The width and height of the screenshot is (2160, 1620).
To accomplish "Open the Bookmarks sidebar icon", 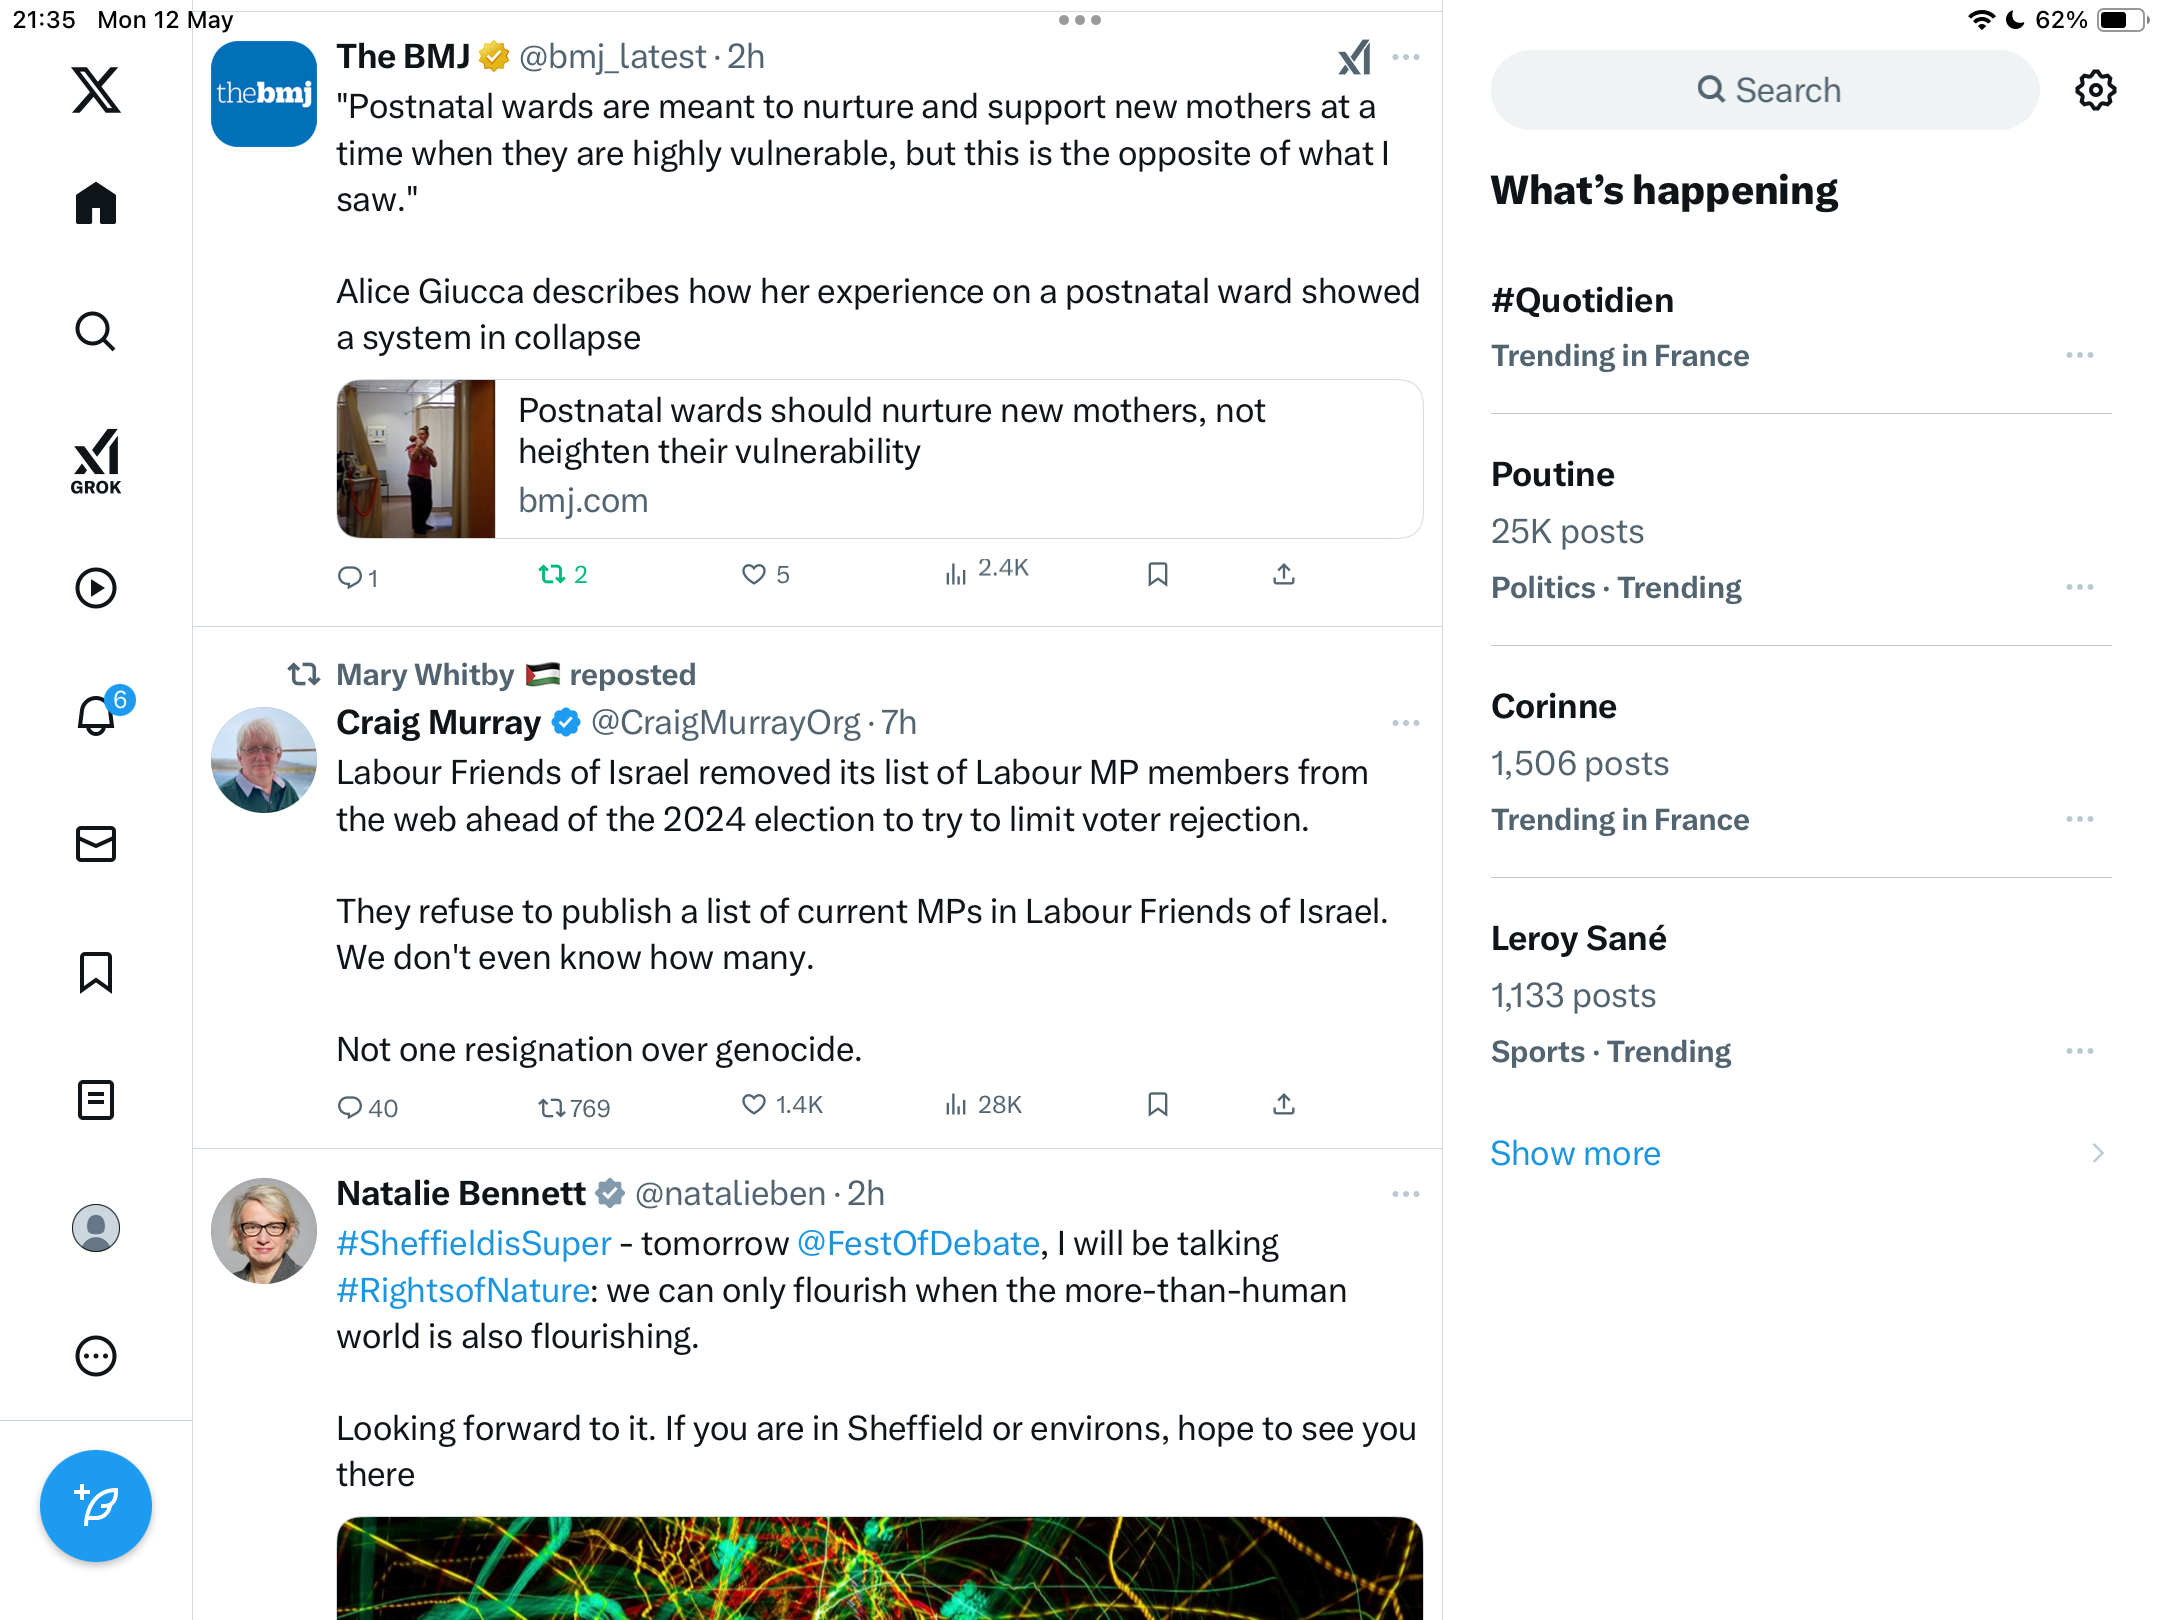I will (x=96, y=972).
